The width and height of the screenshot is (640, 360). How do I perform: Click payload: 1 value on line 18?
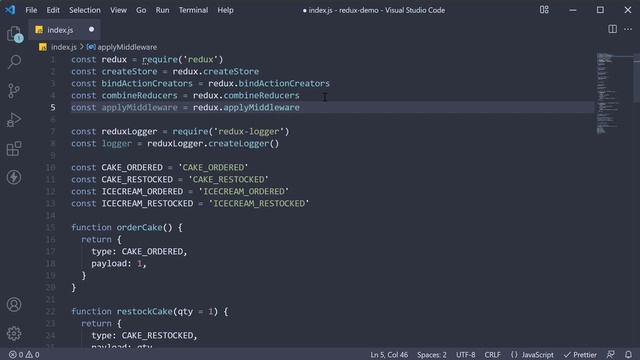pyautogui.click(x=139, y=264)
